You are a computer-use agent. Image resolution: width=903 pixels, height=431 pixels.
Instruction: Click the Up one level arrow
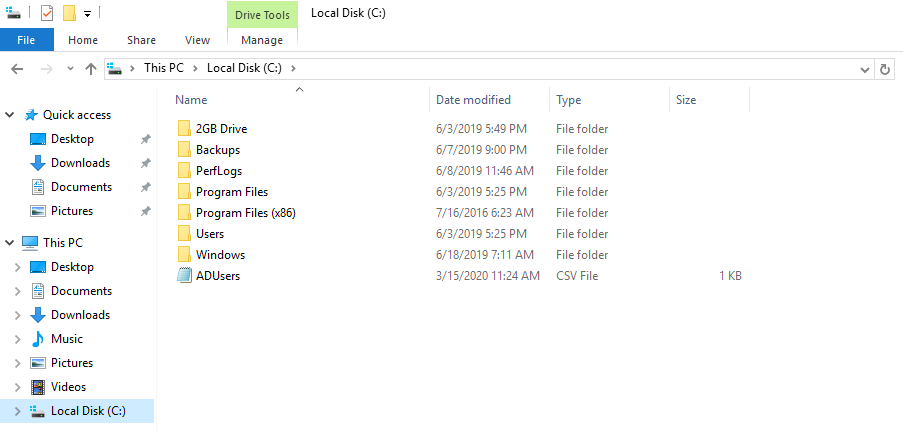pyautogui.click(x=91, y=69)
